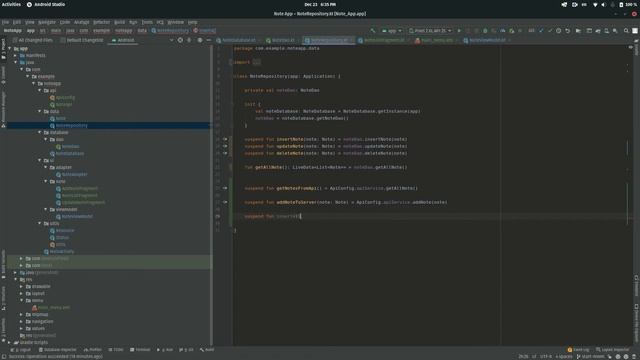Click the VCS rollback arrow icon
Screen dimensions: 640x360
point(567,31)
